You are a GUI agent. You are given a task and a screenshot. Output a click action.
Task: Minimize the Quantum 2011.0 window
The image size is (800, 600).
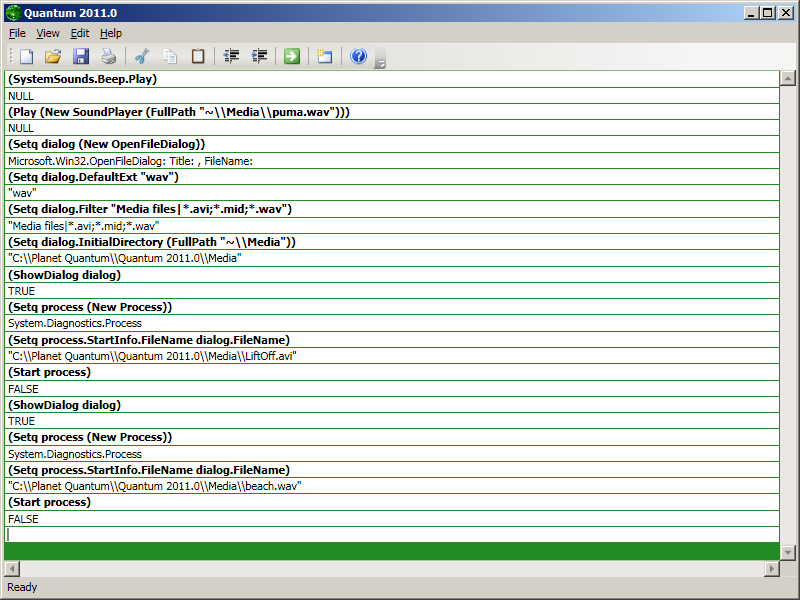tap(750, 13)
